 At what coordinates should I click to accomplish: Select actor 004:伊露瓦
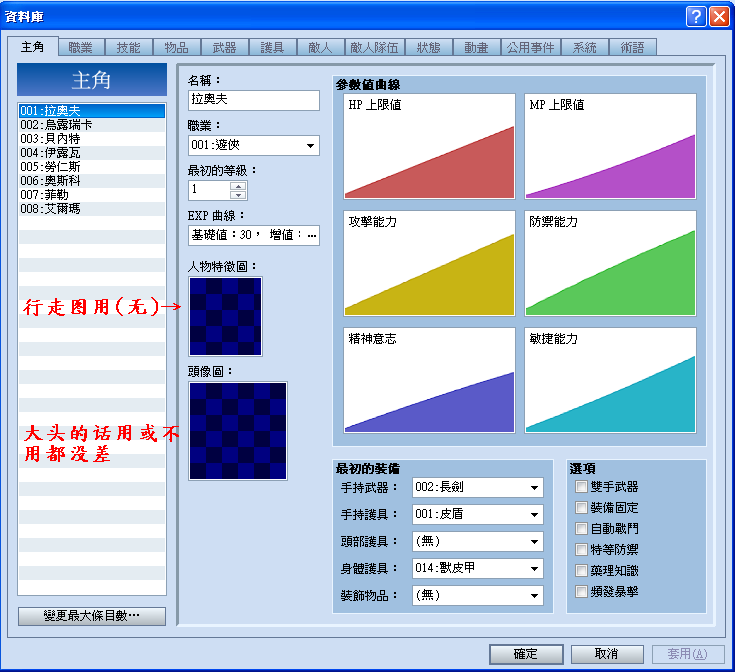coord(92,153)
